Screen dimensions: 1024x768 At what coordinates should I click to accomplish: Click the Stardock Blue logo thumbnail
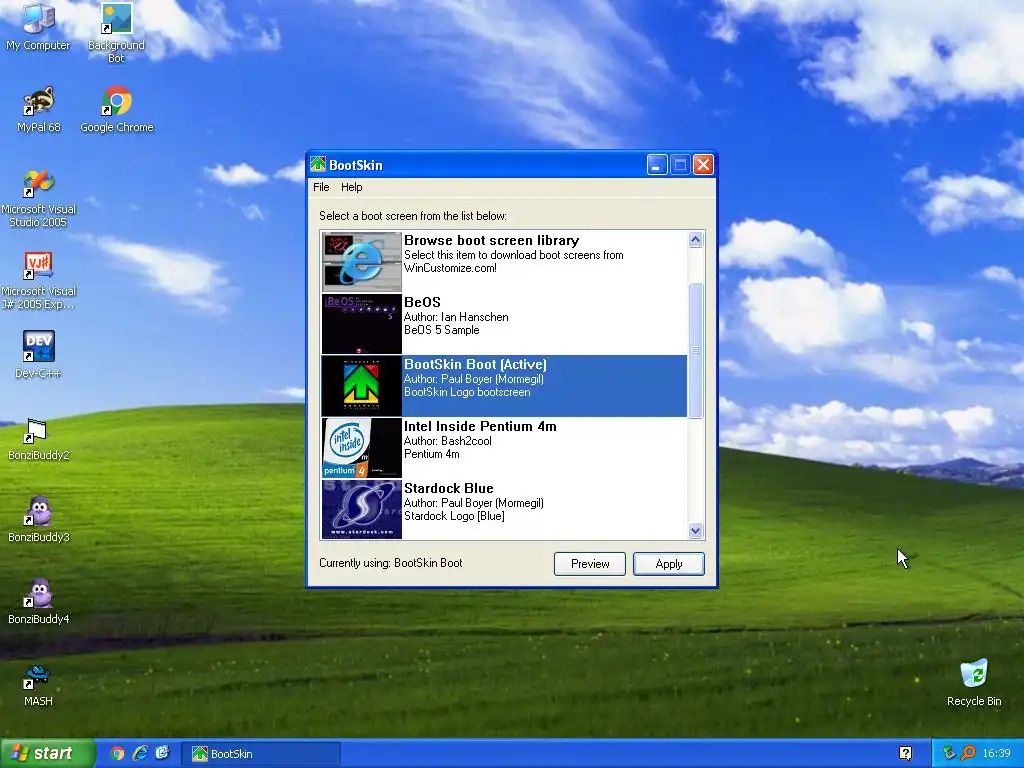tap(362, 509)
